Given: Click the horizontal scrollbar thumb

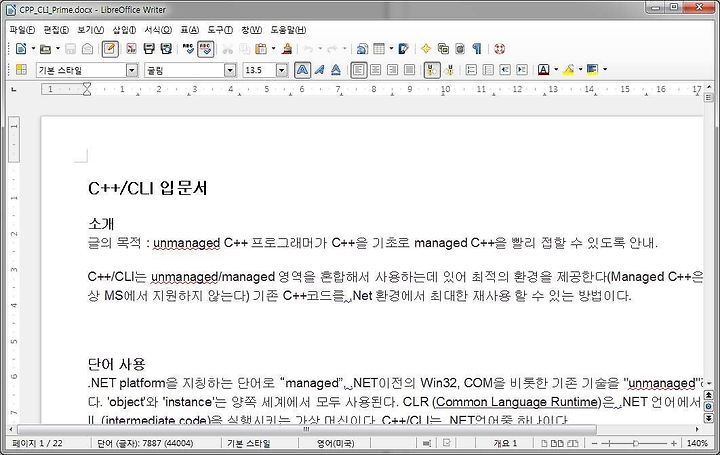Looking at the screenshot, I should [307, 430].
